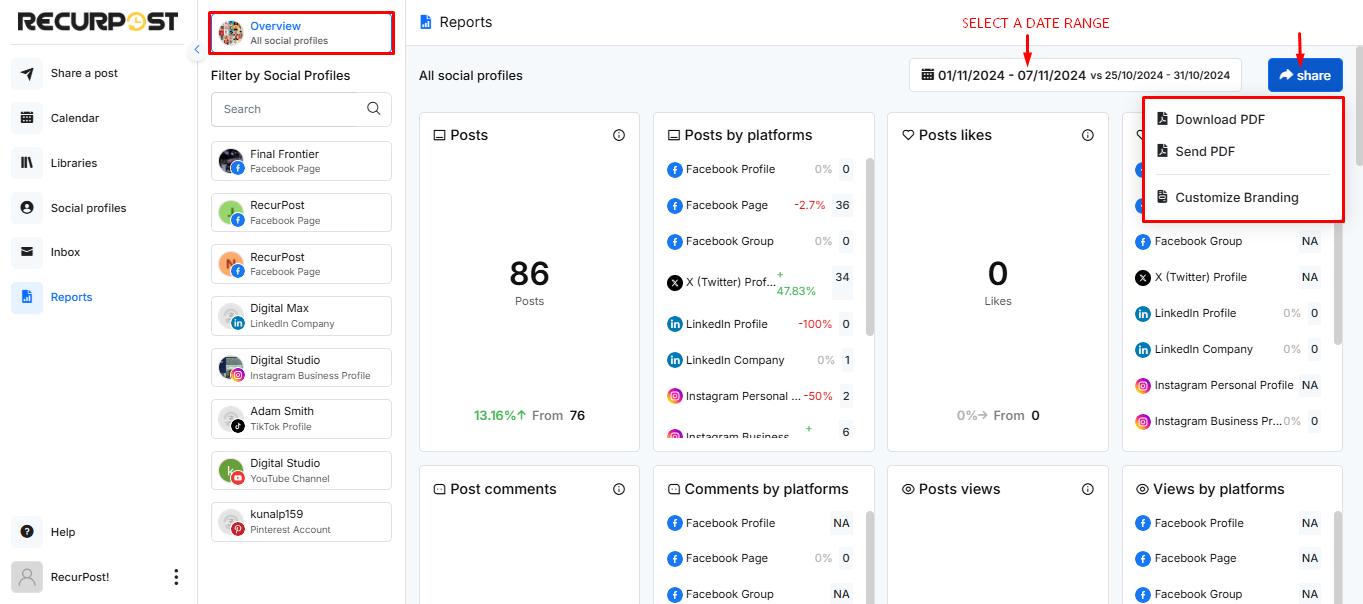The height and width of the screenshot is (604, 1363).
Task: Click the blue share button
Action: tap(1305, 75)
